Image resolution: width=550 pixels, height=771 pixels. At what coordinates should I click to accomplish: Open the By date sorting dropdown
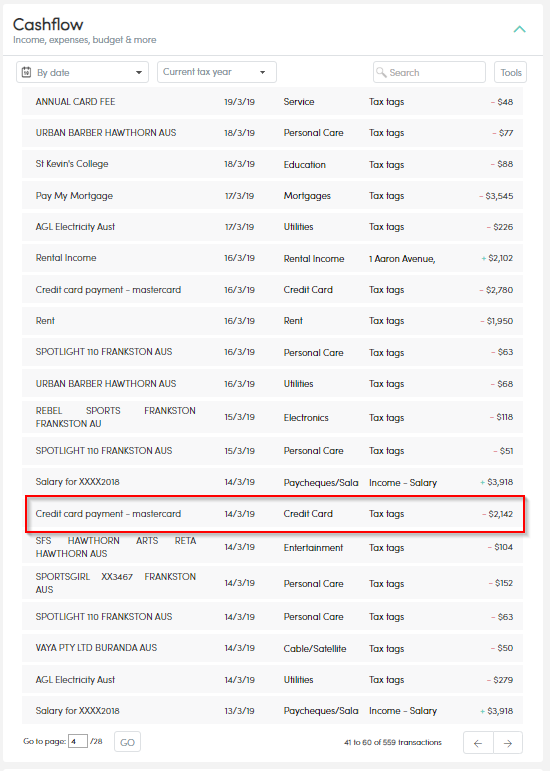[x=83, y=72]
